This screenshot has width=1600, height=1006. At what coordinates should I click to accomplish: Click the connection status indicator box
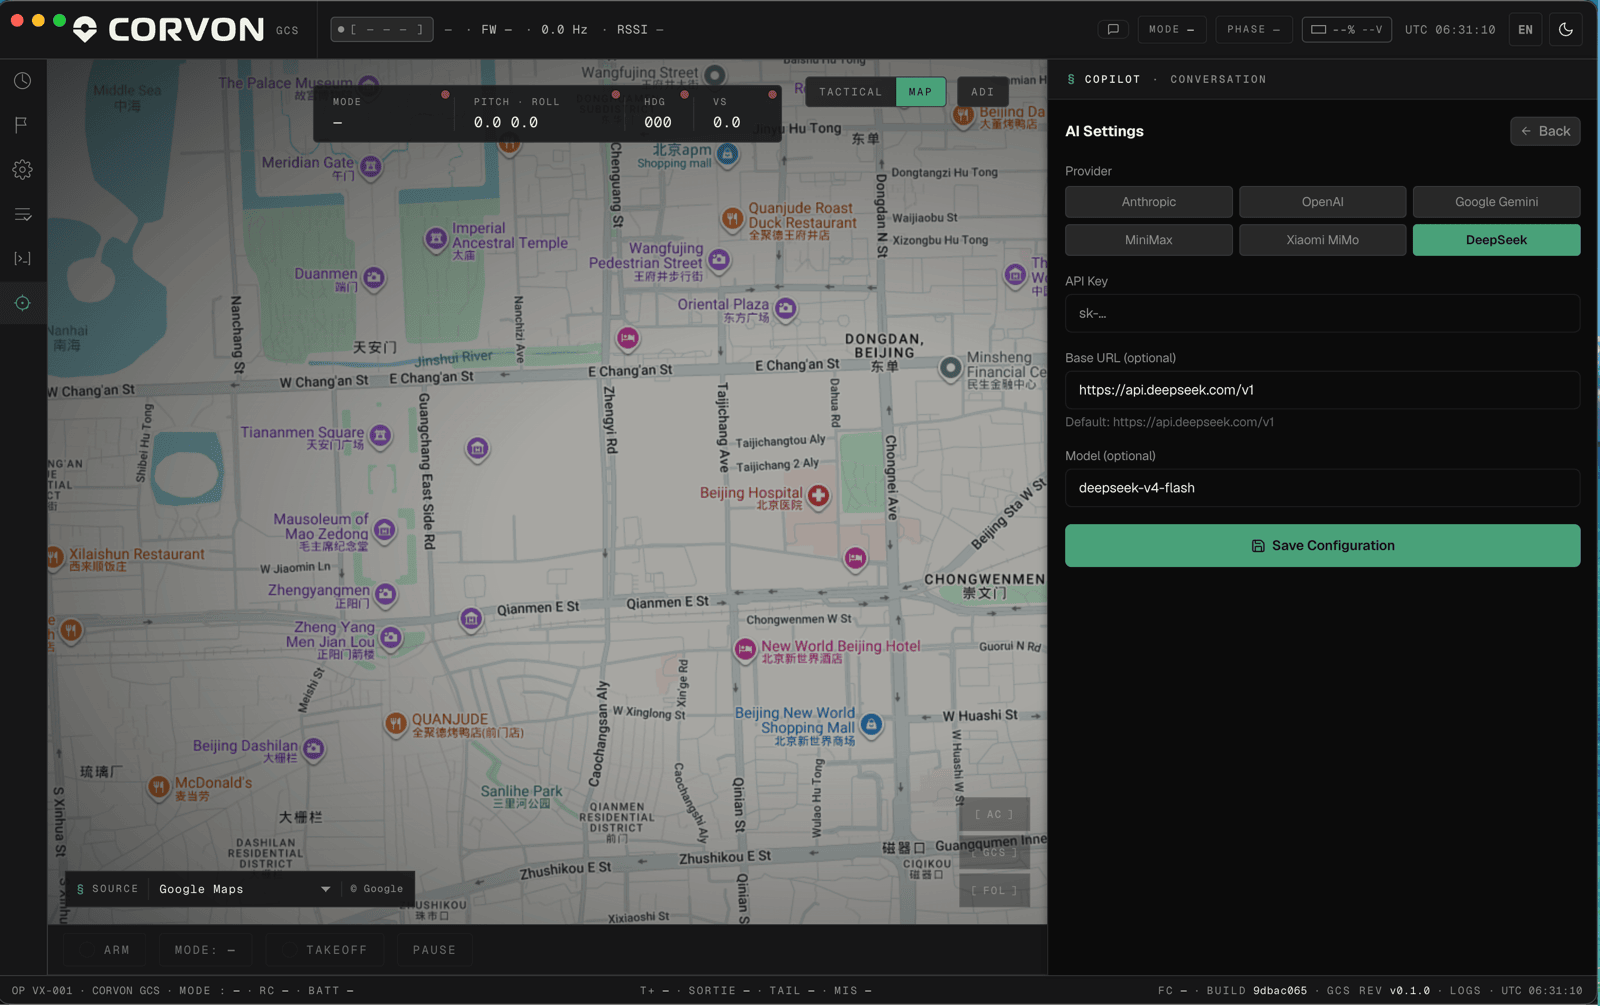click(382, 30)
